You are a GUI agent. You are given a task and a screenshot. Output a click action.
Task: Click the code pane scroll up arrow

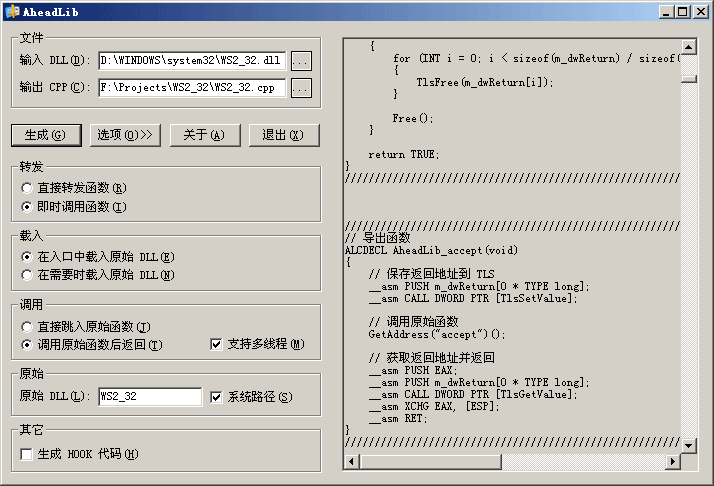pos(689,47)
